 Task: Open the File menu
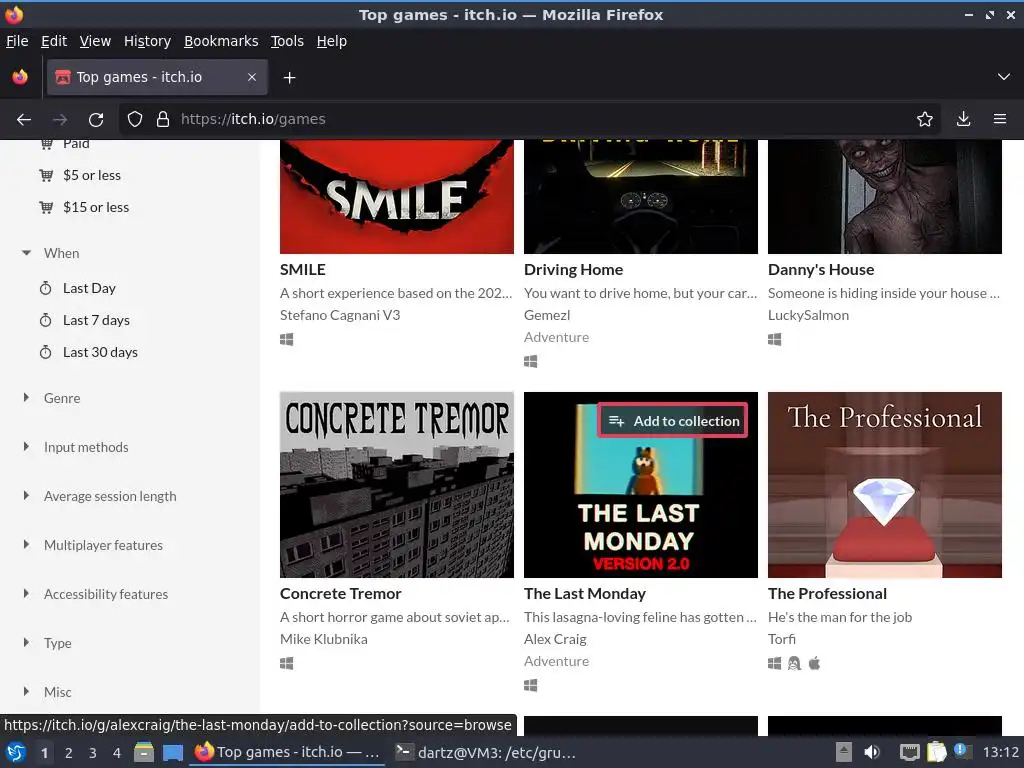tap(17, 41)
